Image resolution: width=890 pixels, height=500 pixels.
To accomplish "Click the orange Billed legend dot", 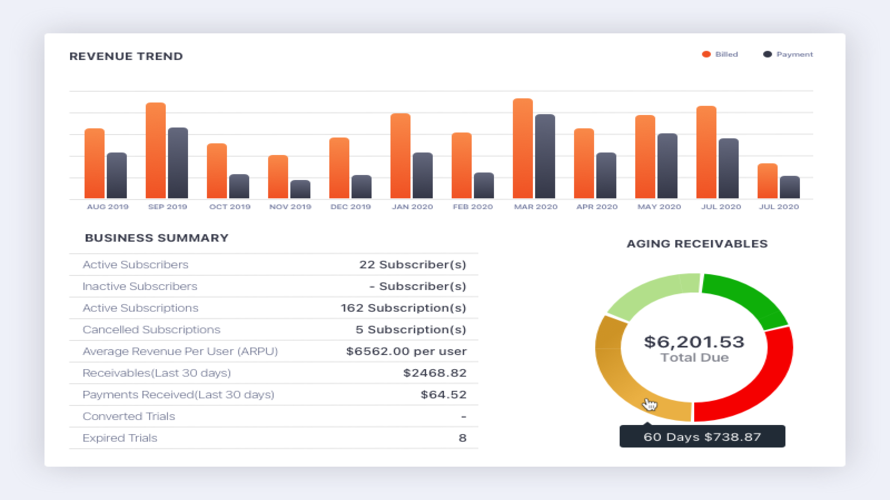I will 706,54.
